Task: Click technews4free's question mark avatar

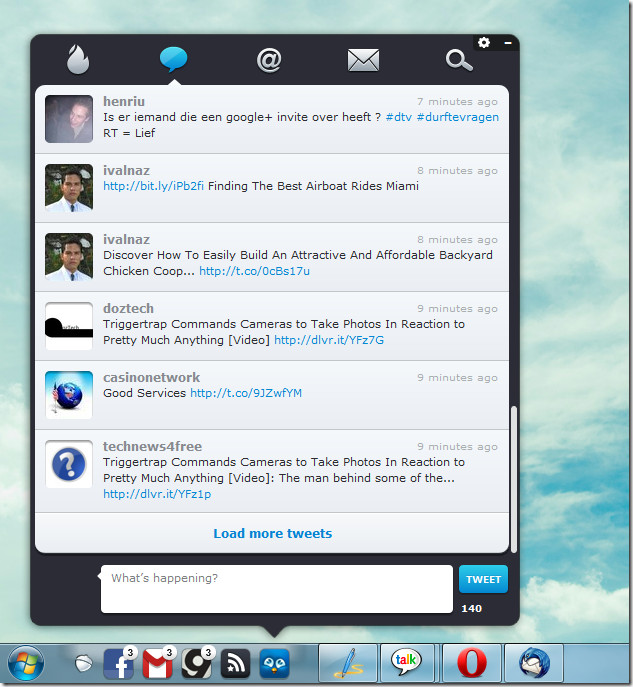Action: coord(69,464)
